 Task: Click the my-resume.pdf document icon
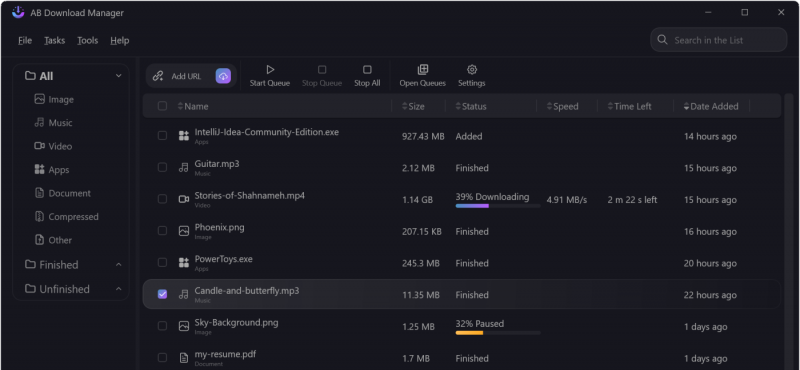pos(183,358)
